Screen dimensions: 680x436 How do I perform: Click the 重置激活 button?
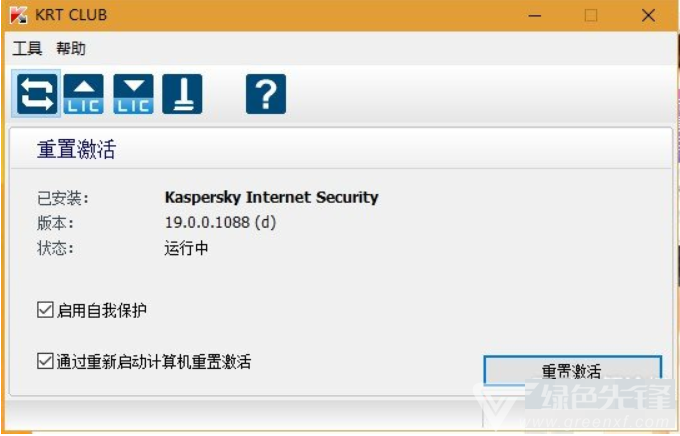pos(572,371)
